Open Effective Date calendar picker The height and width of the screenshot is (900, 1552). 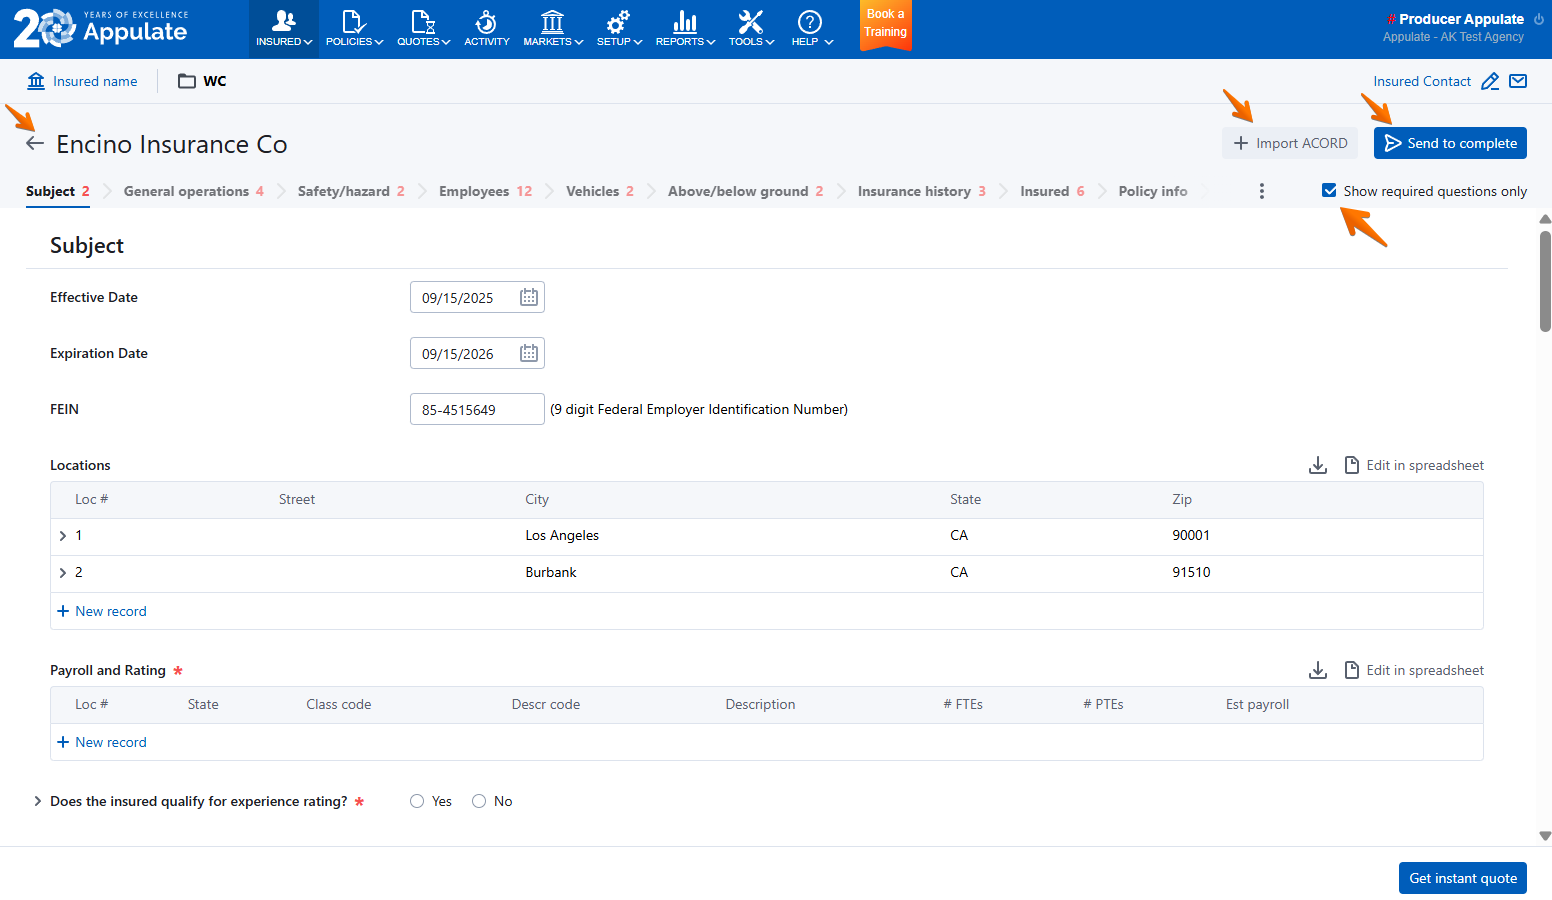pyautogui.click(x=529, y=297)
